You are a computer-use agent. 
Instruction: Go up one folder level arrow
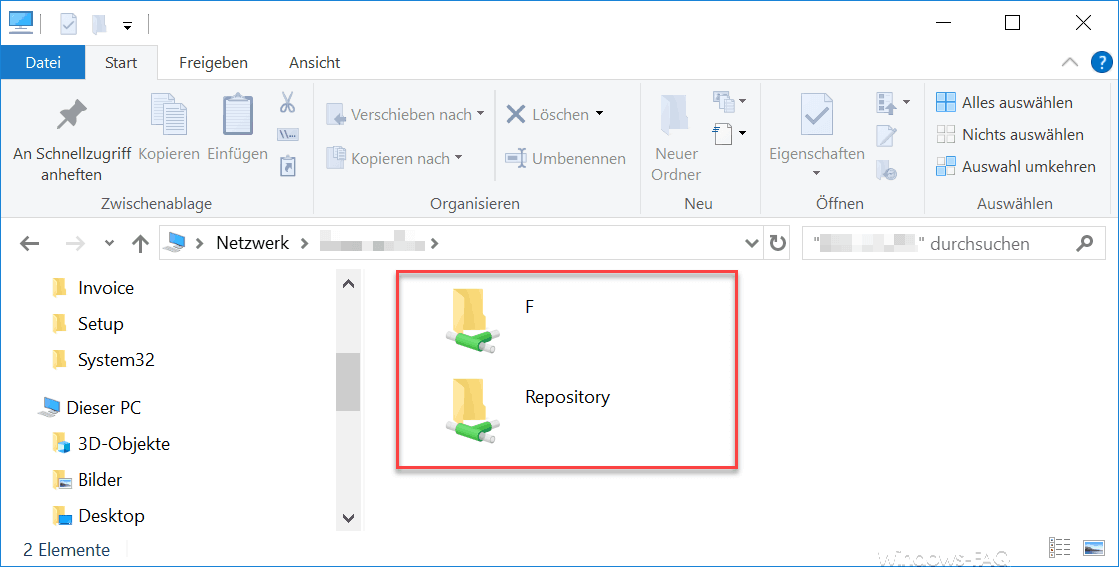(x=141, y=243)
